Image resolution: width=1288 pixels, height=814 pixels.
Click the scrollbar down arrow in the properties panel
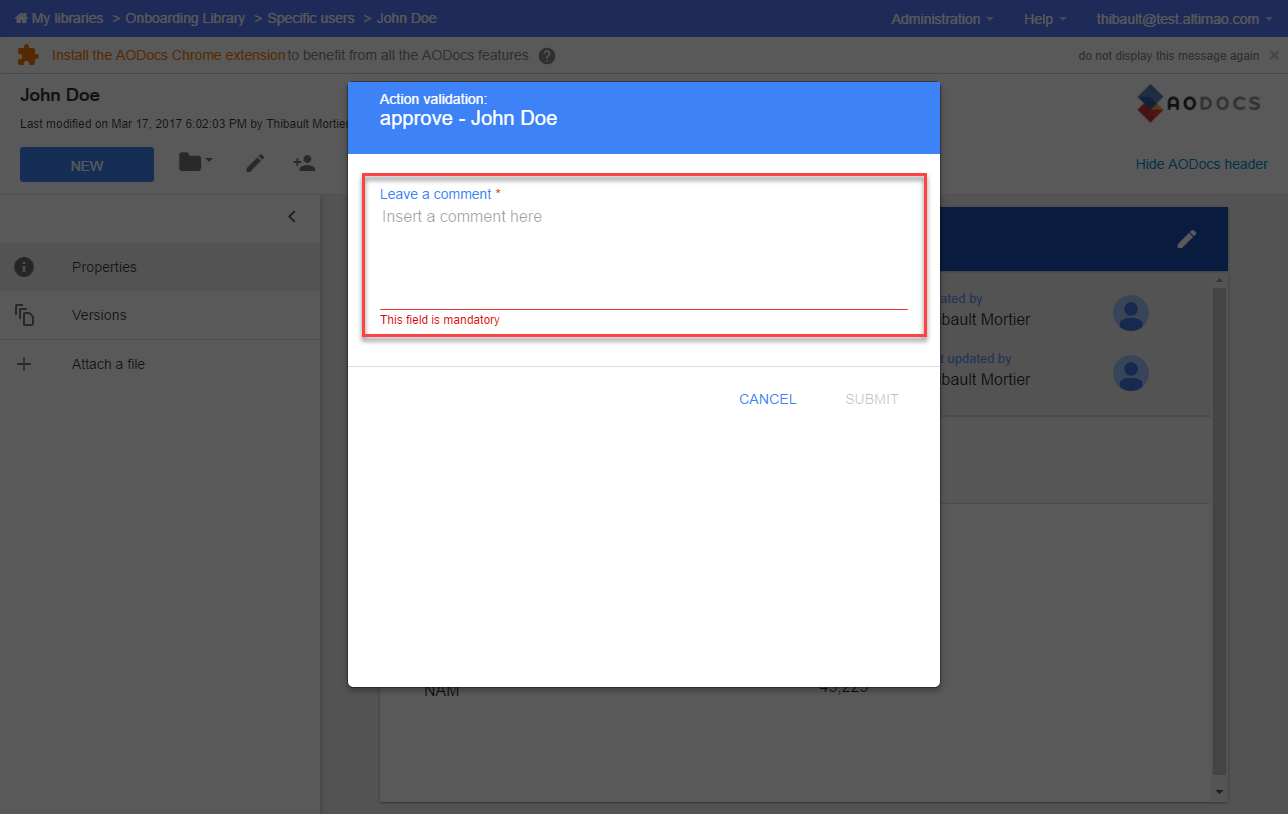(x=1219, y=791)
